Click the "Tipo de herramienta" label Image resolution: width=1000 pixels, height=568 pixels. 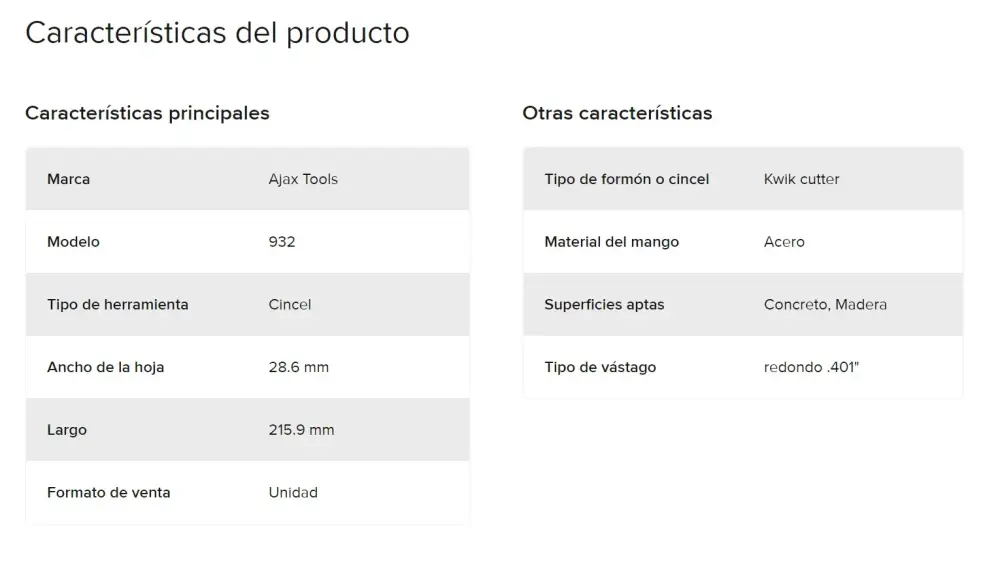point(117,305)
